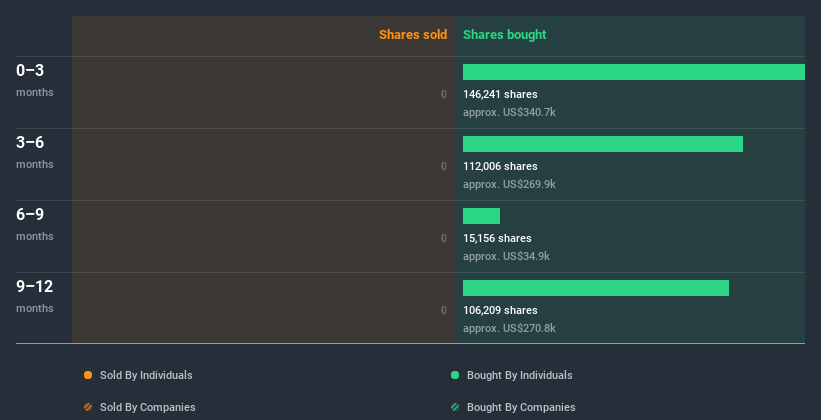Click the shares-sold 0 in 9–12 months row
The width and height of the screenshot is (821, 420).
click(x=444, y=310)
